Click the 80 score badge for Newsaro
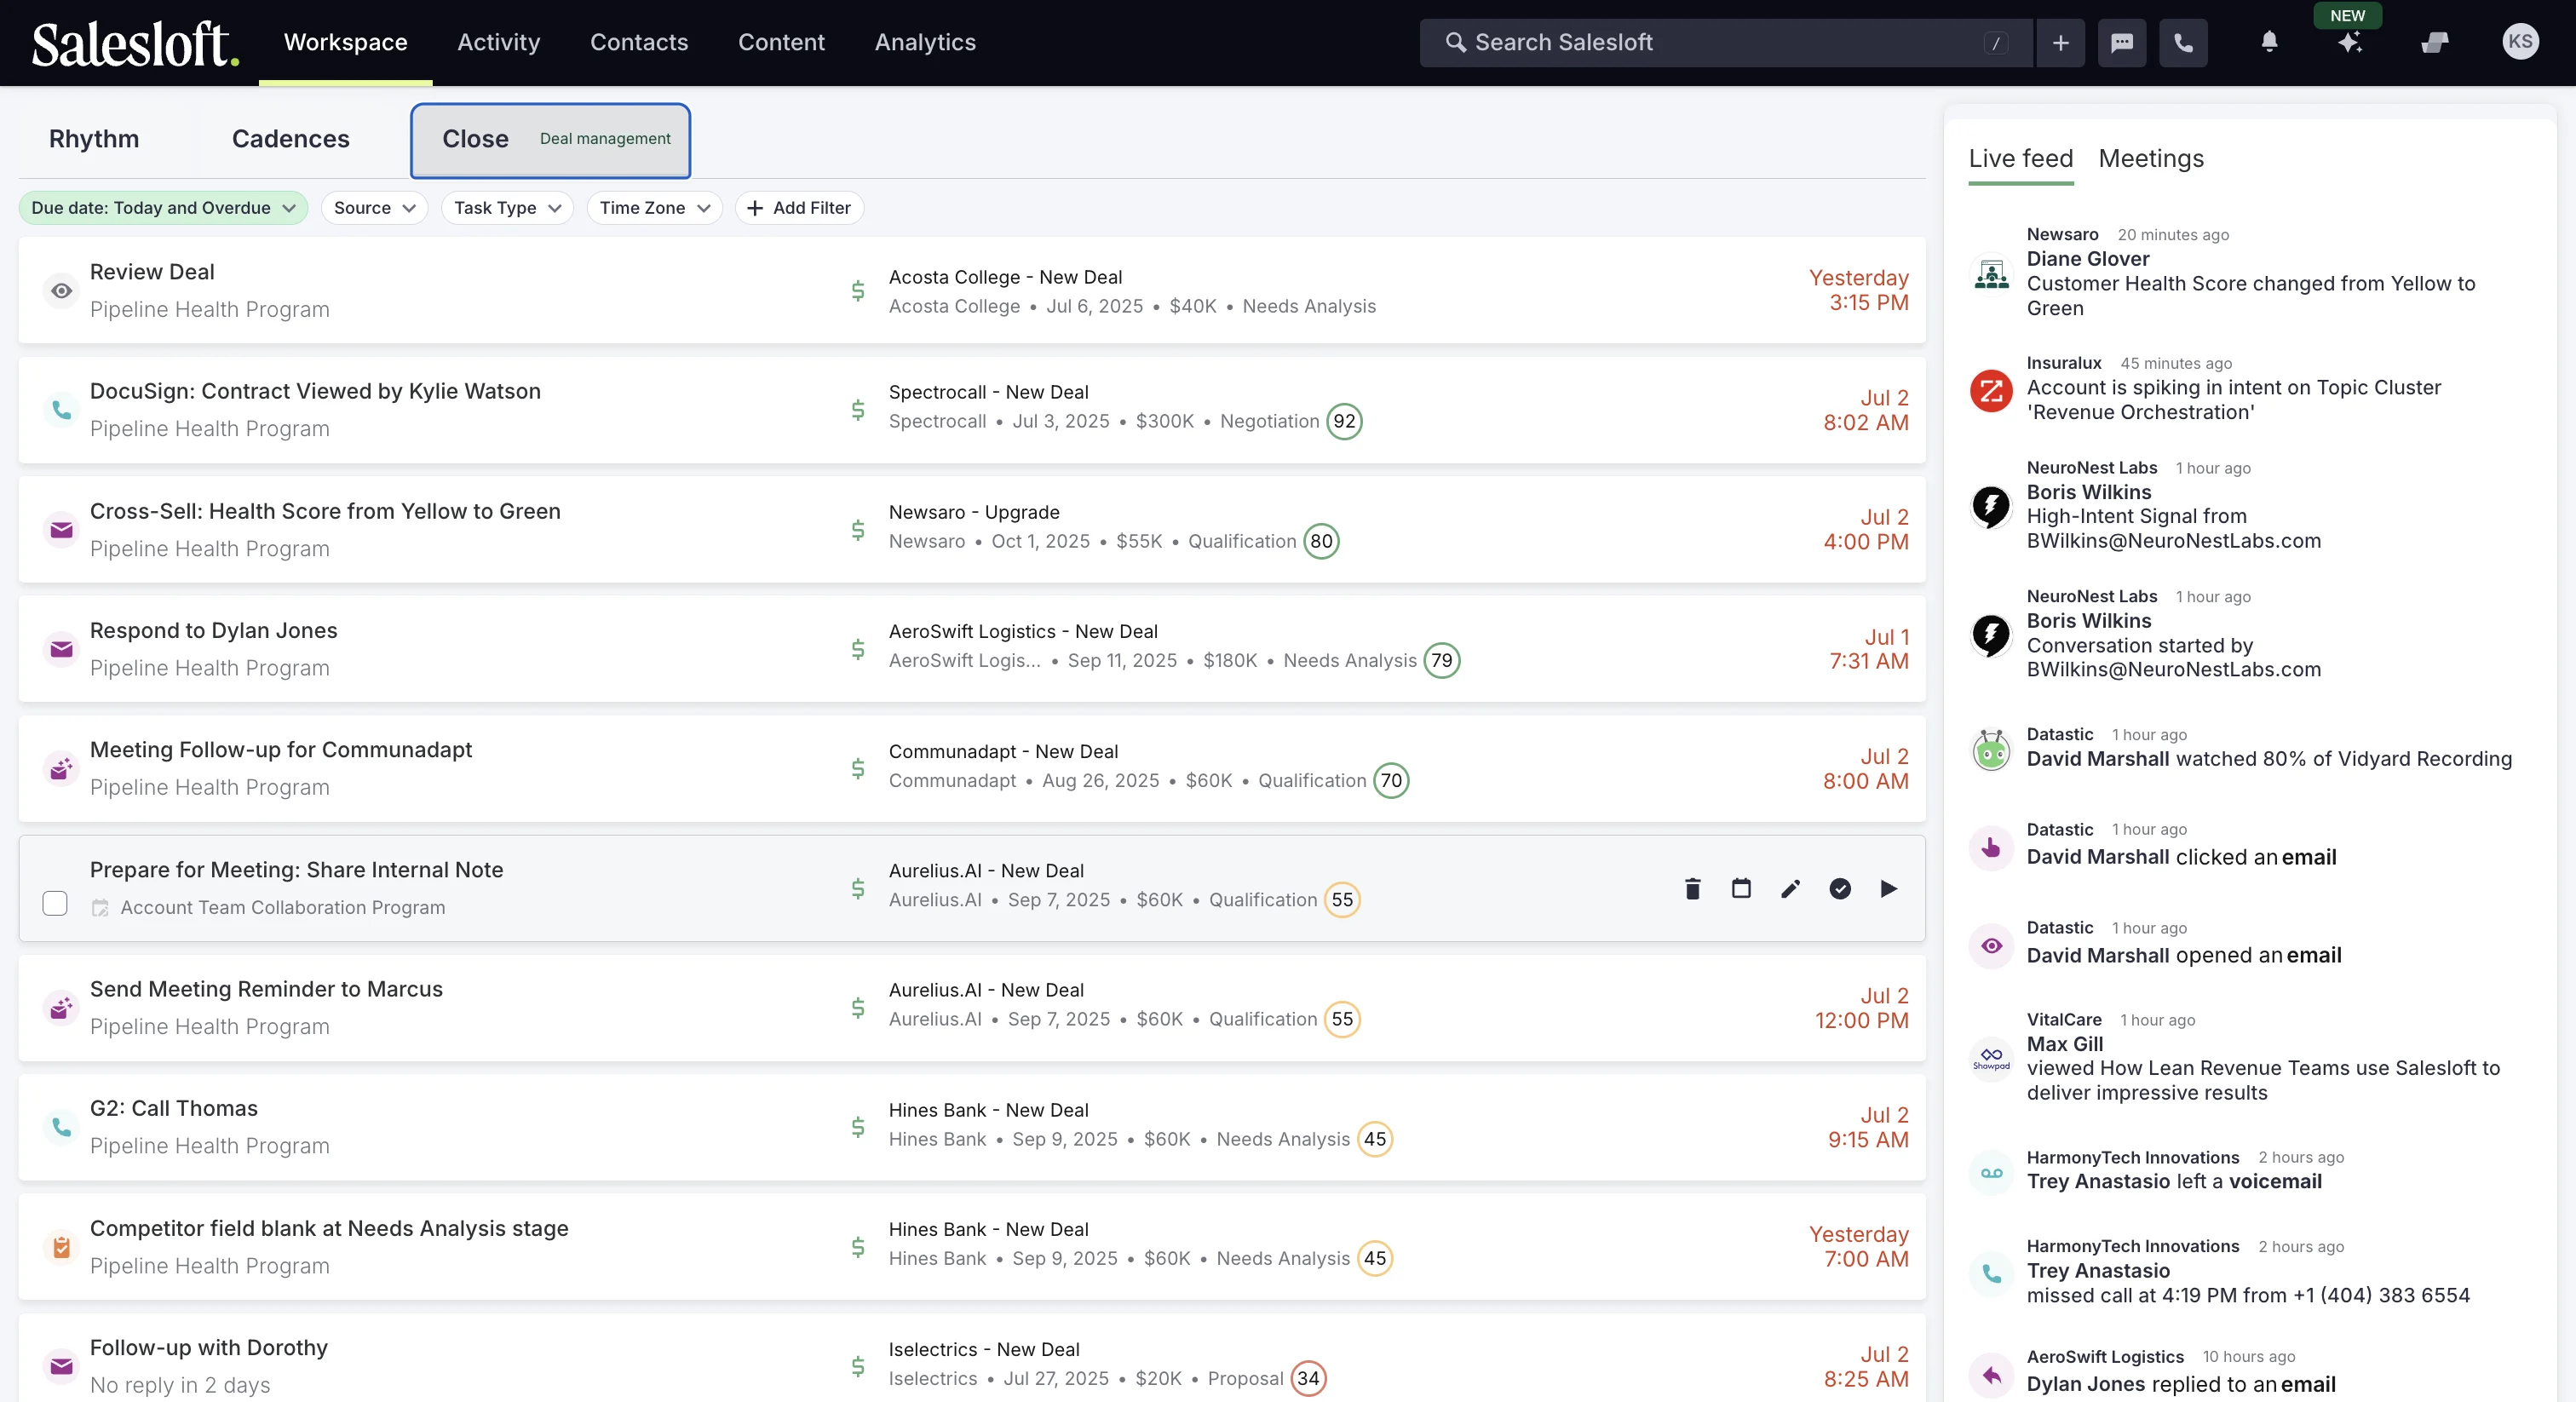Viewport: 2576px width, 1402px height. click(1321, 541)
